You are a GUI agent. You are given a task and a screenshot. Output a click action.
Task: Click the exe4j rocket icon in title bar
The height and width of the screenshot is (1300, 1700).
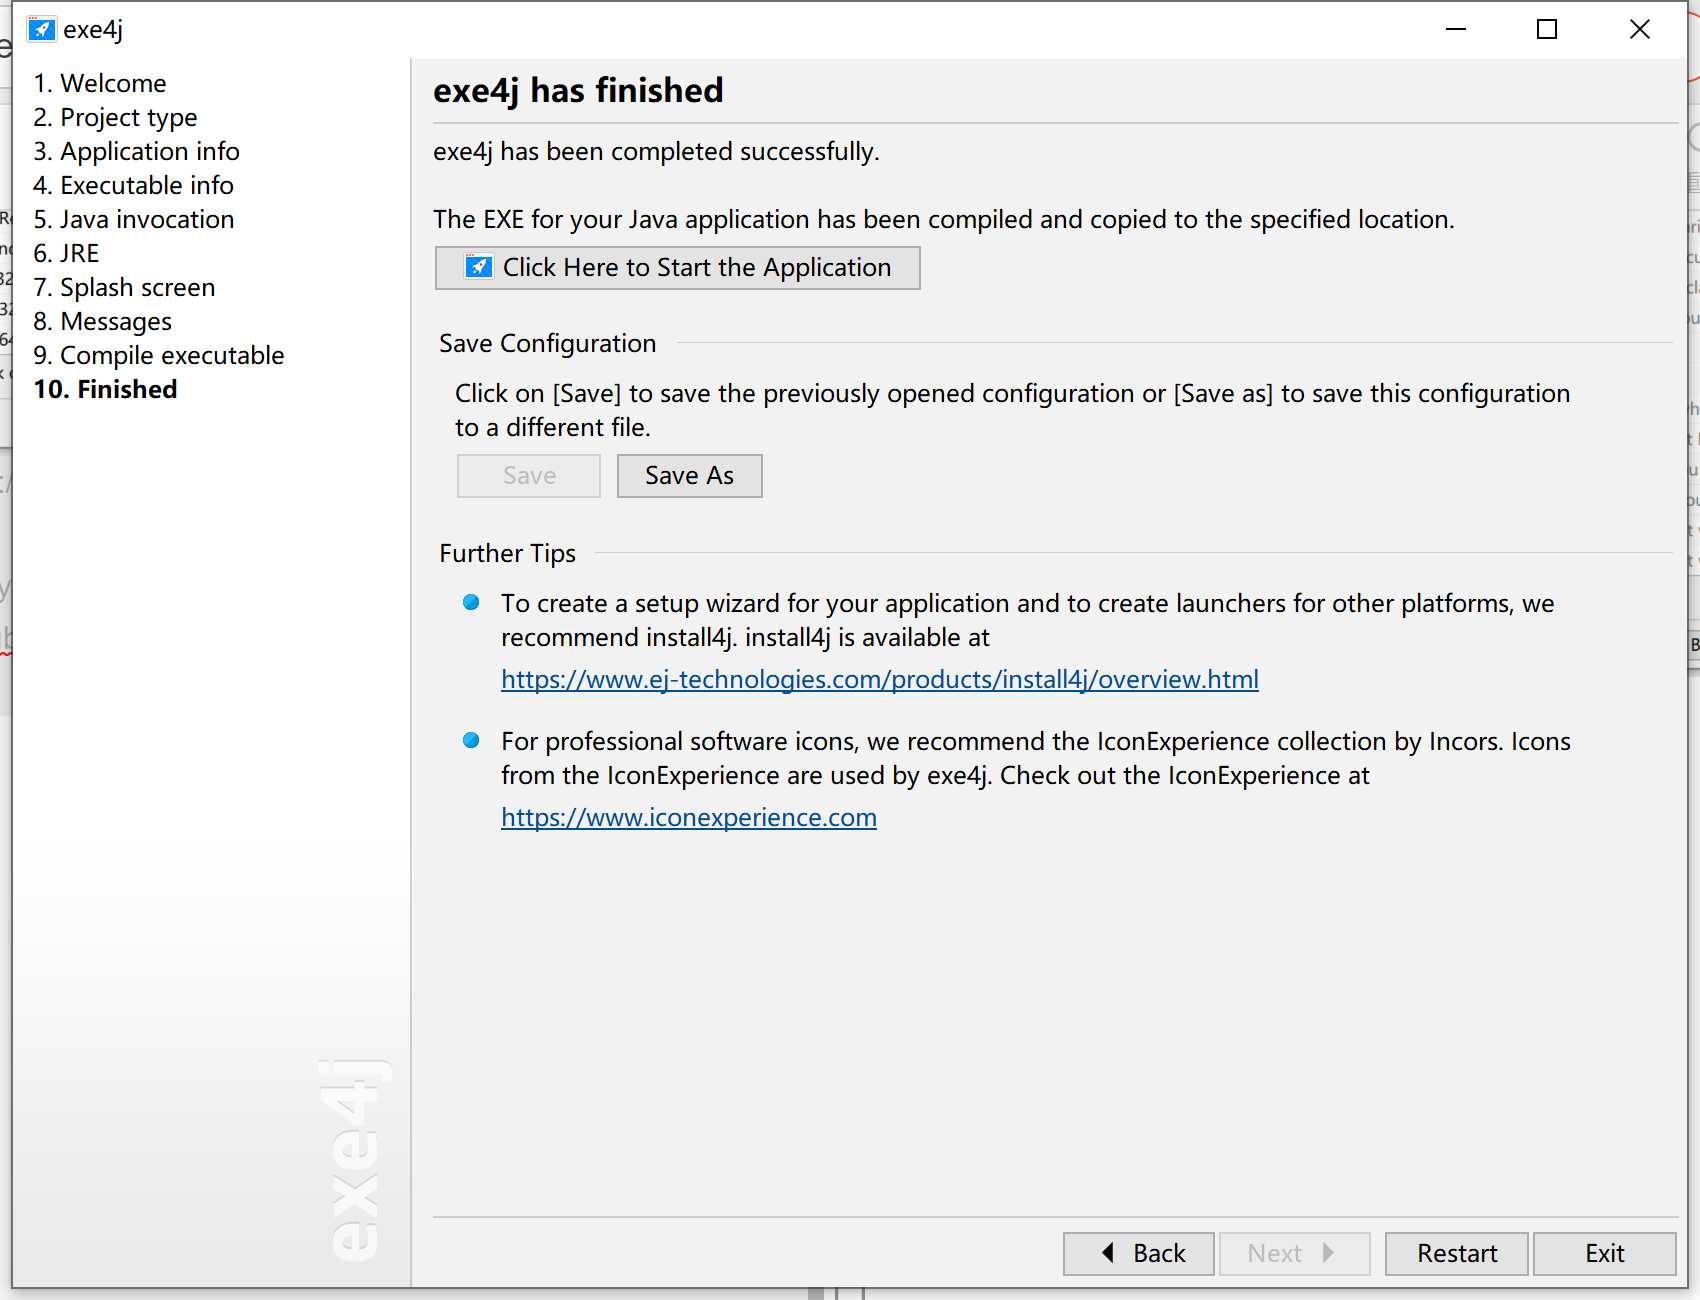42,29
